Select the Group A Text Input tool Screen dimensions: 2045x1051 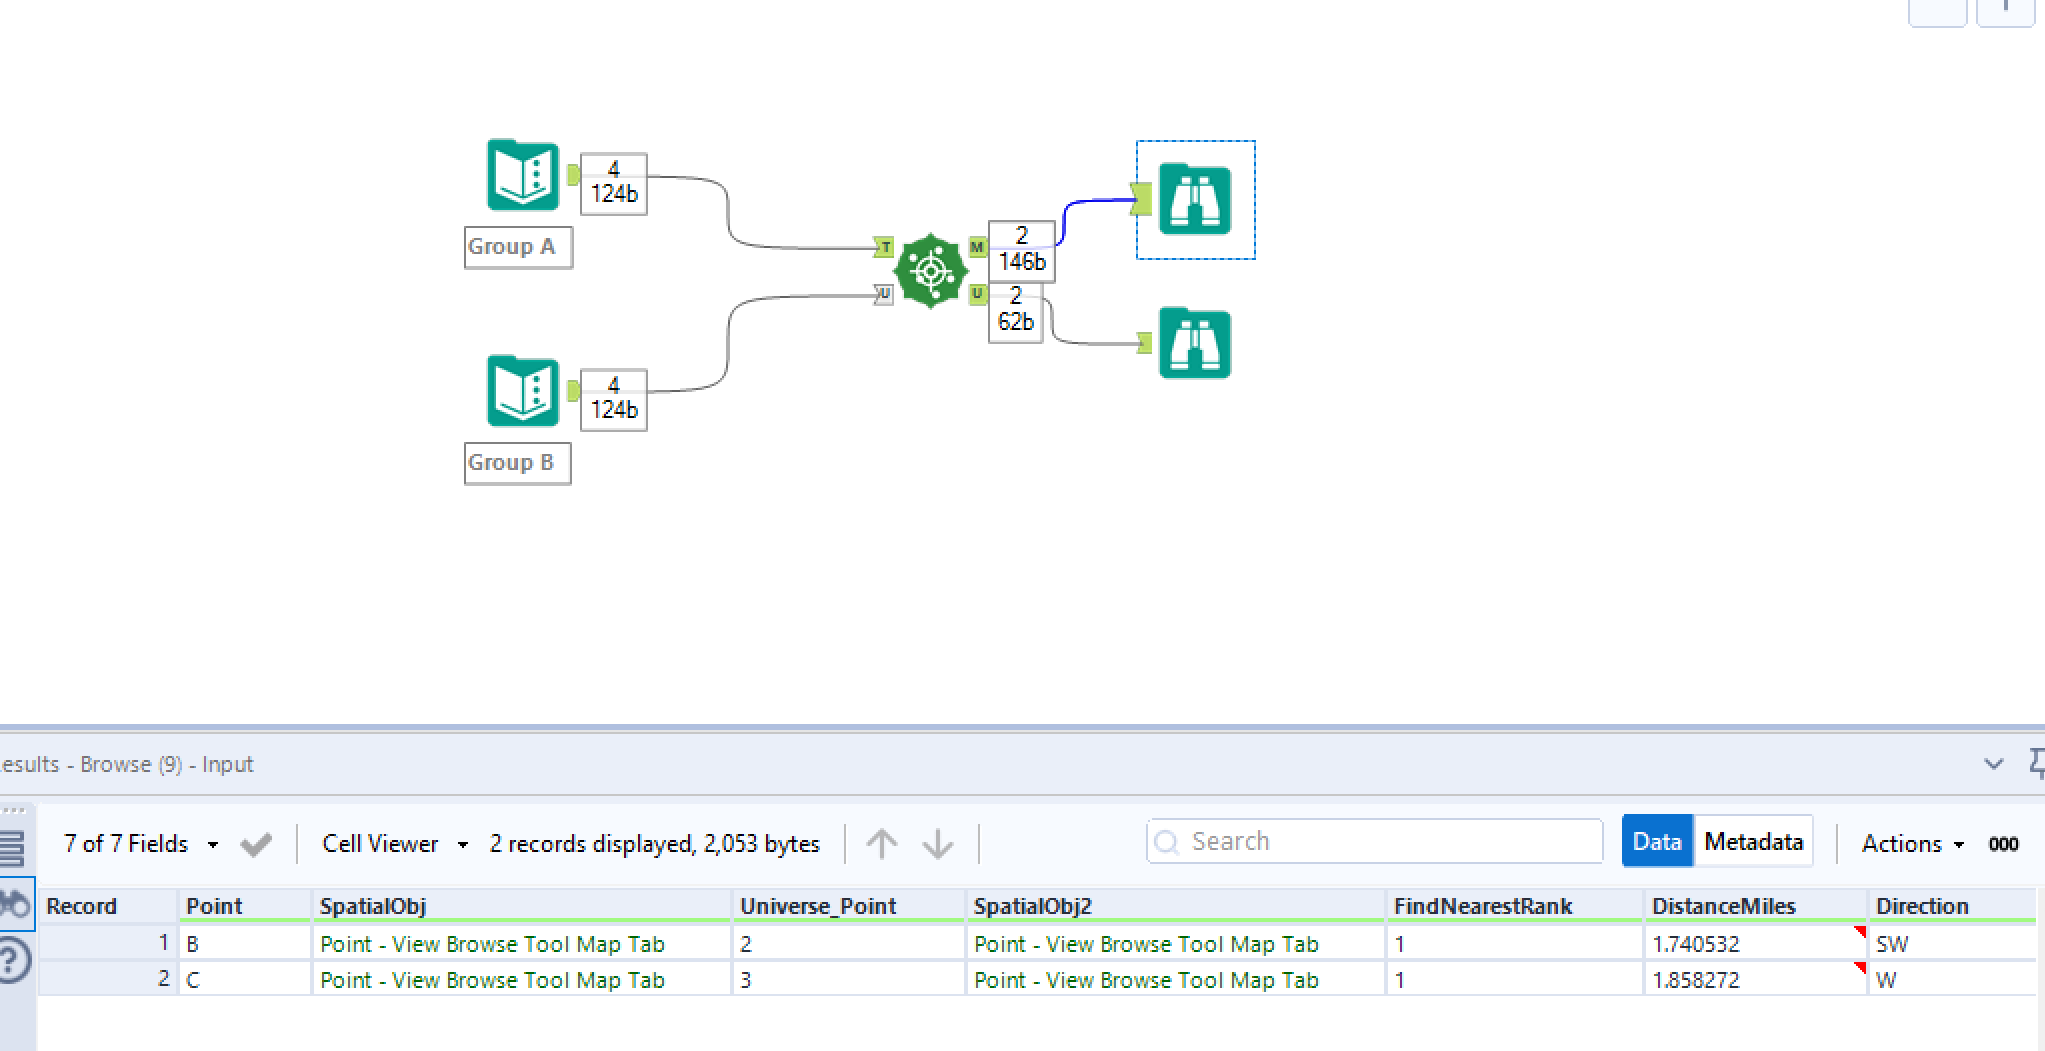[x=522, y=175]
